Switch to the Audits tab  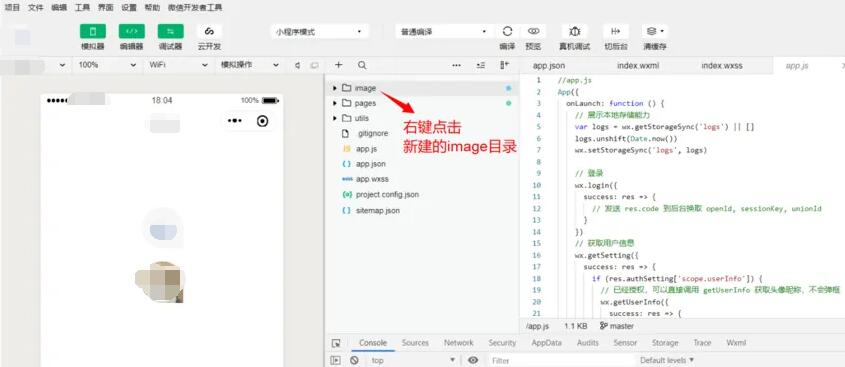pyautogui.click(x=588, y=343)
